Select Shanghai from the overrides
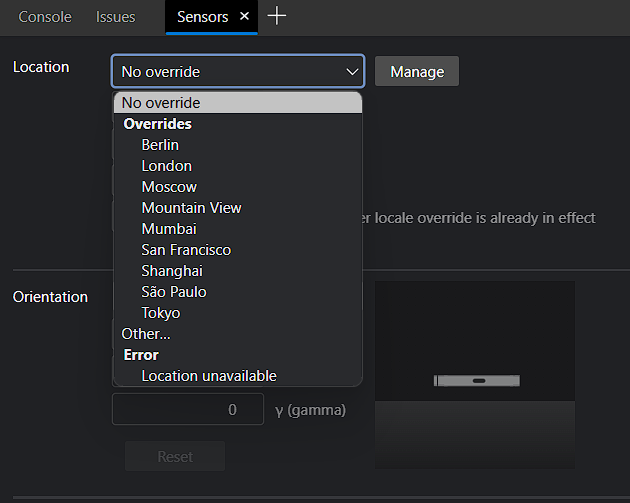Screen dimensions: 630x503 pyautogui.click(x=172, y=271)
